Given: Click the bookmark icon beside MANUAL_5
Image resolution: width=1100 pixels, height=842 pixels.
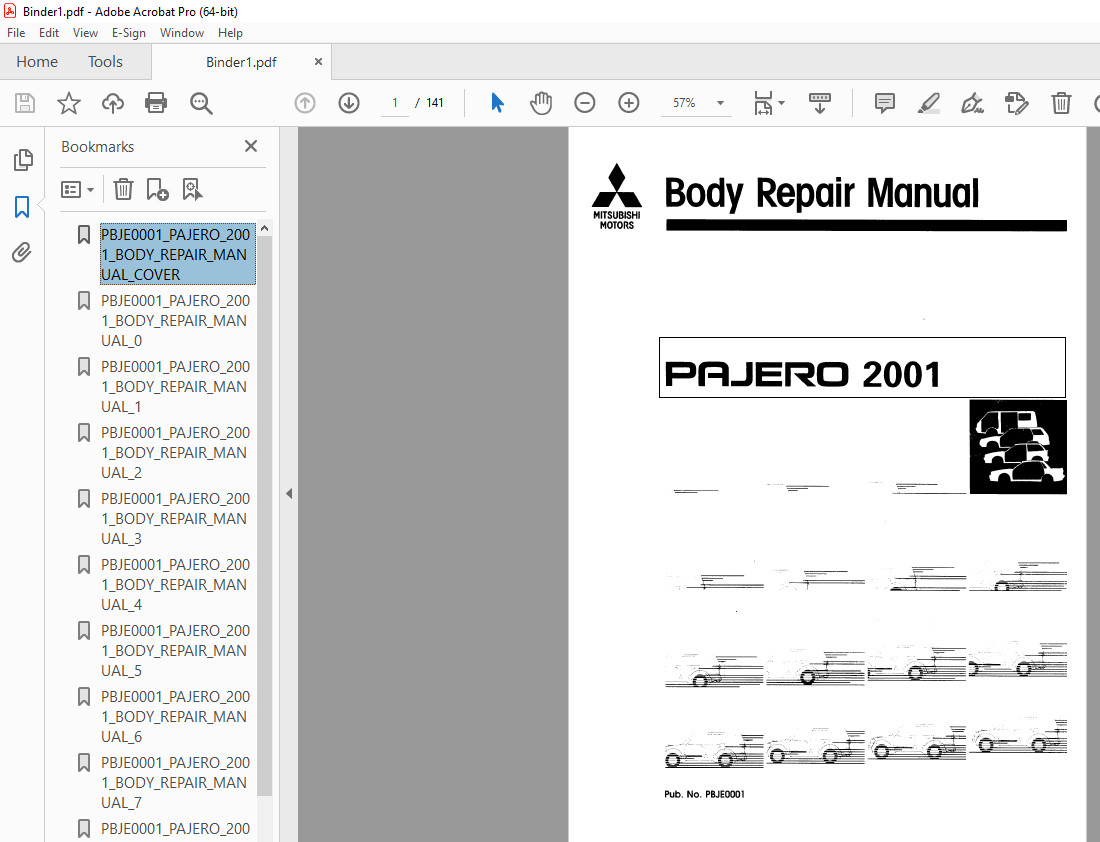Looking at the screenshot, I should click(x=83, y=631).
